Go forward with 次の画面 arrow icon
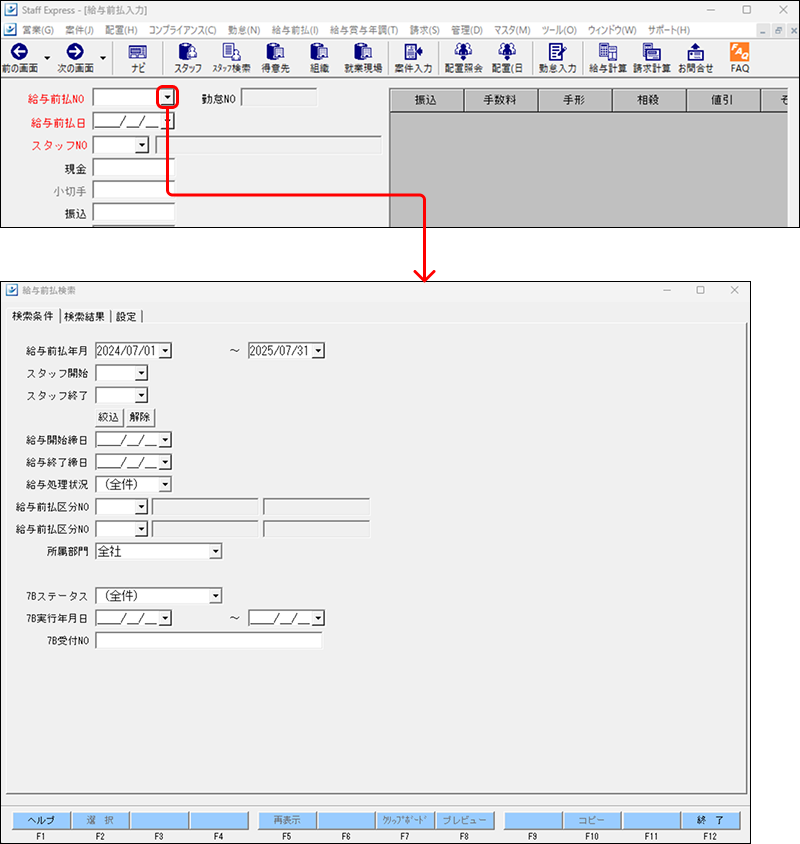The height and width of the screenshot is (844, 800). (x=75, y=57)
